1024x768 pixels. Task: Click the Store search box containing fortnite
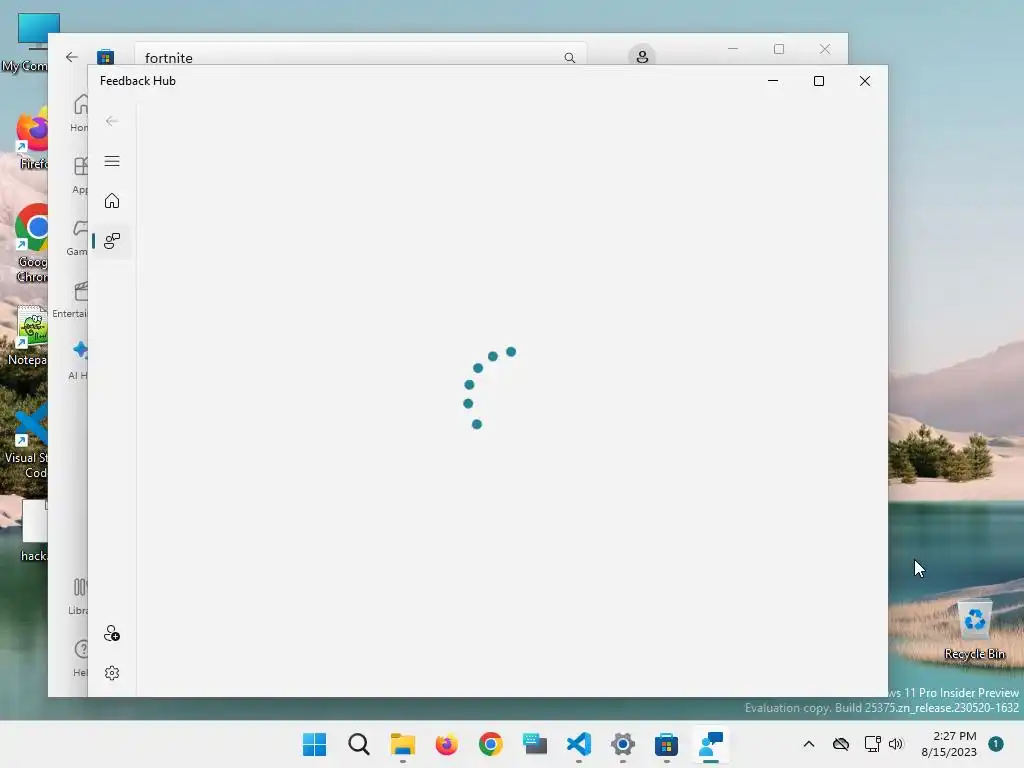click(360, 55)
